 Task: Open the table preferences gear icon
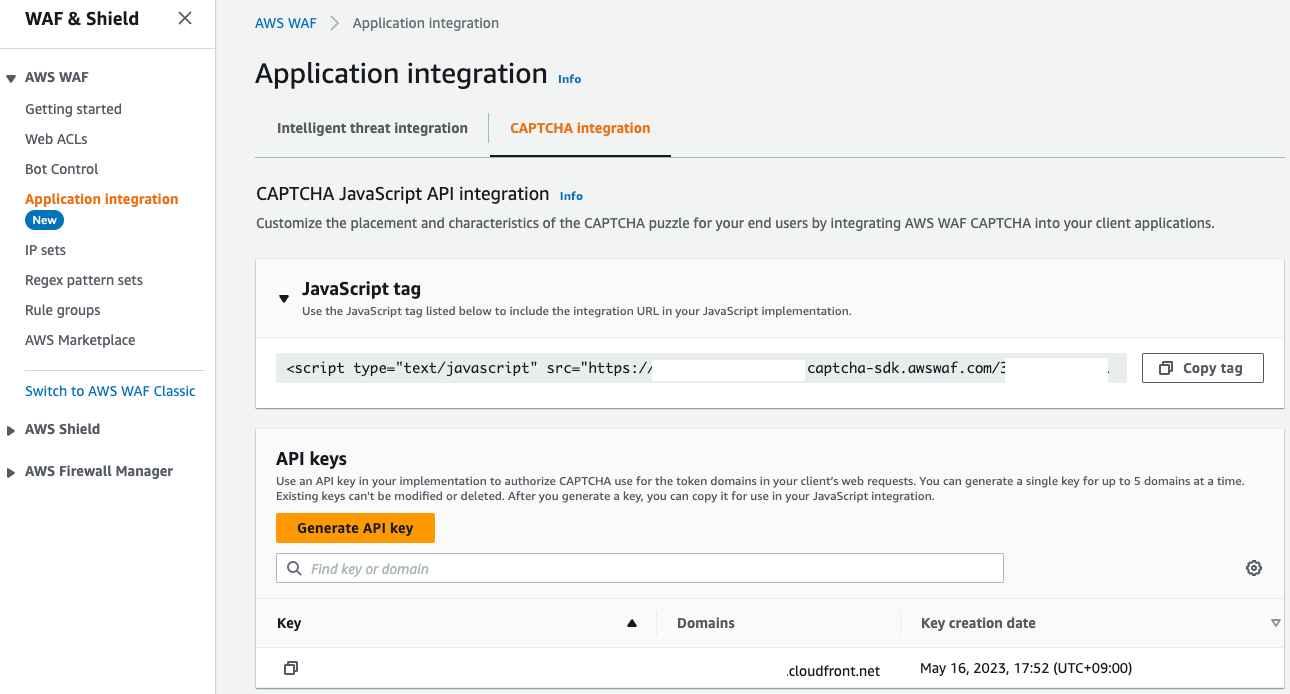pyautogui.click(x=1253, y=567)
